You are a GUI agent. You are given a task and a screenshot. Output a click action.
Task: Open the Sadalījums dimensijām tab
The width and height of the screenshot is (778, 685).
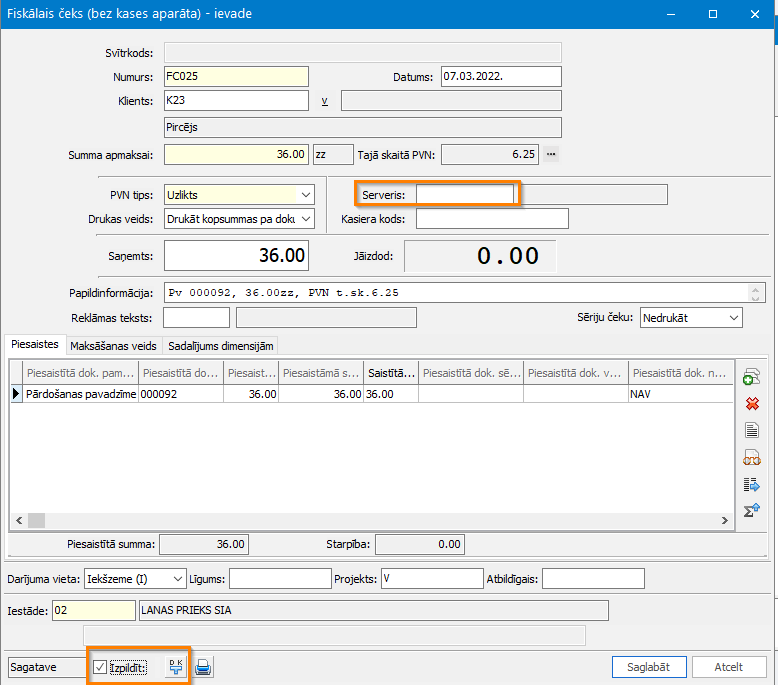[220, 346]
